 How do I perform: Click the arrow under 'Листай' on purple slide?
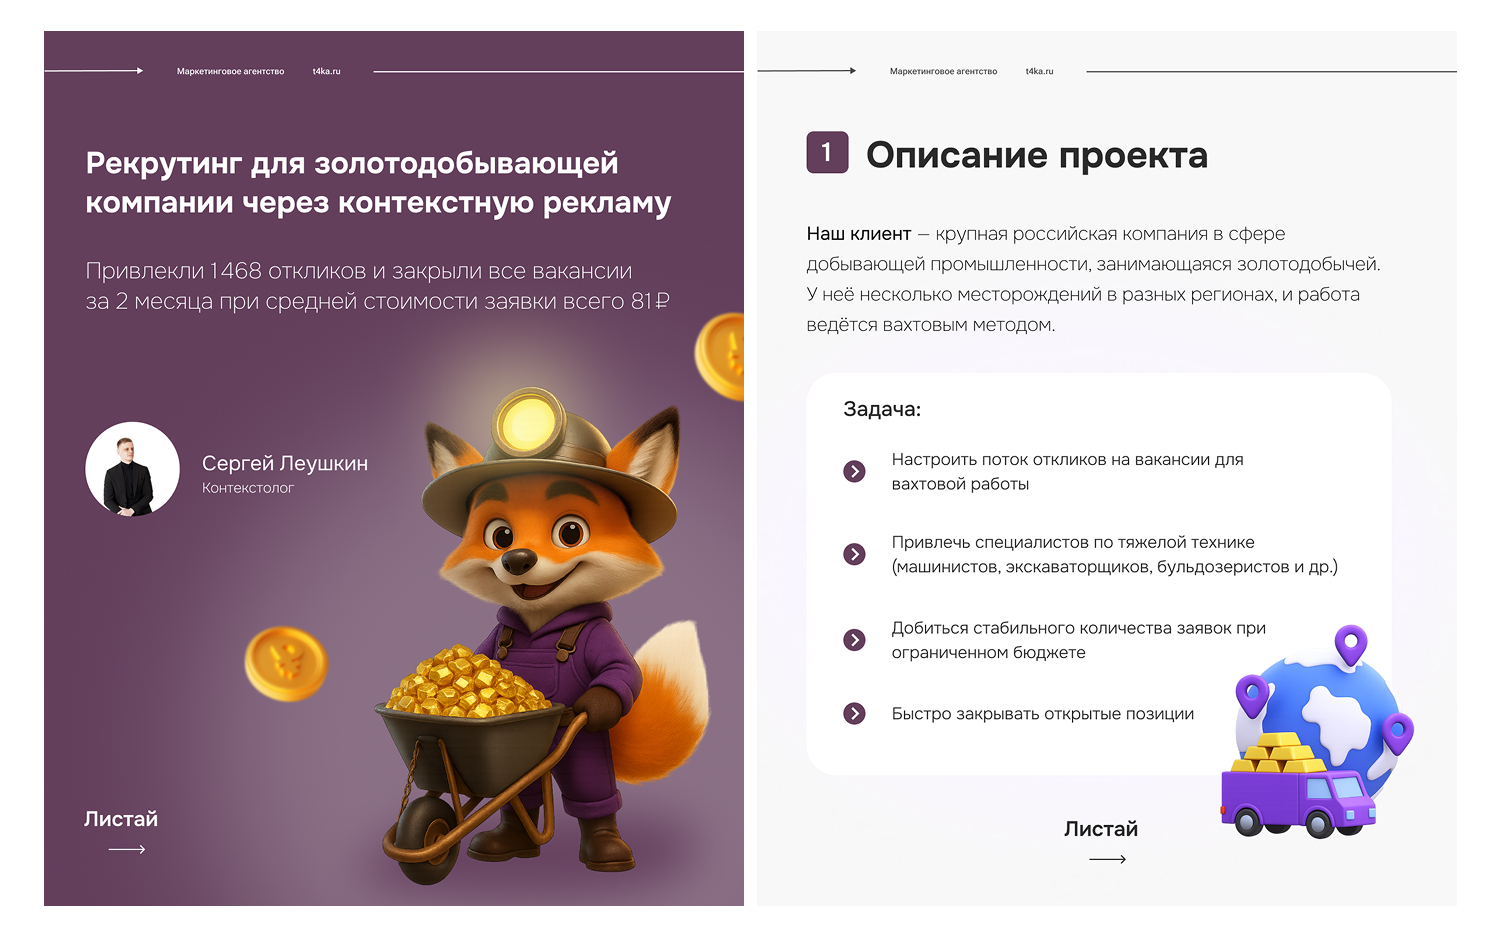point(127,849)
